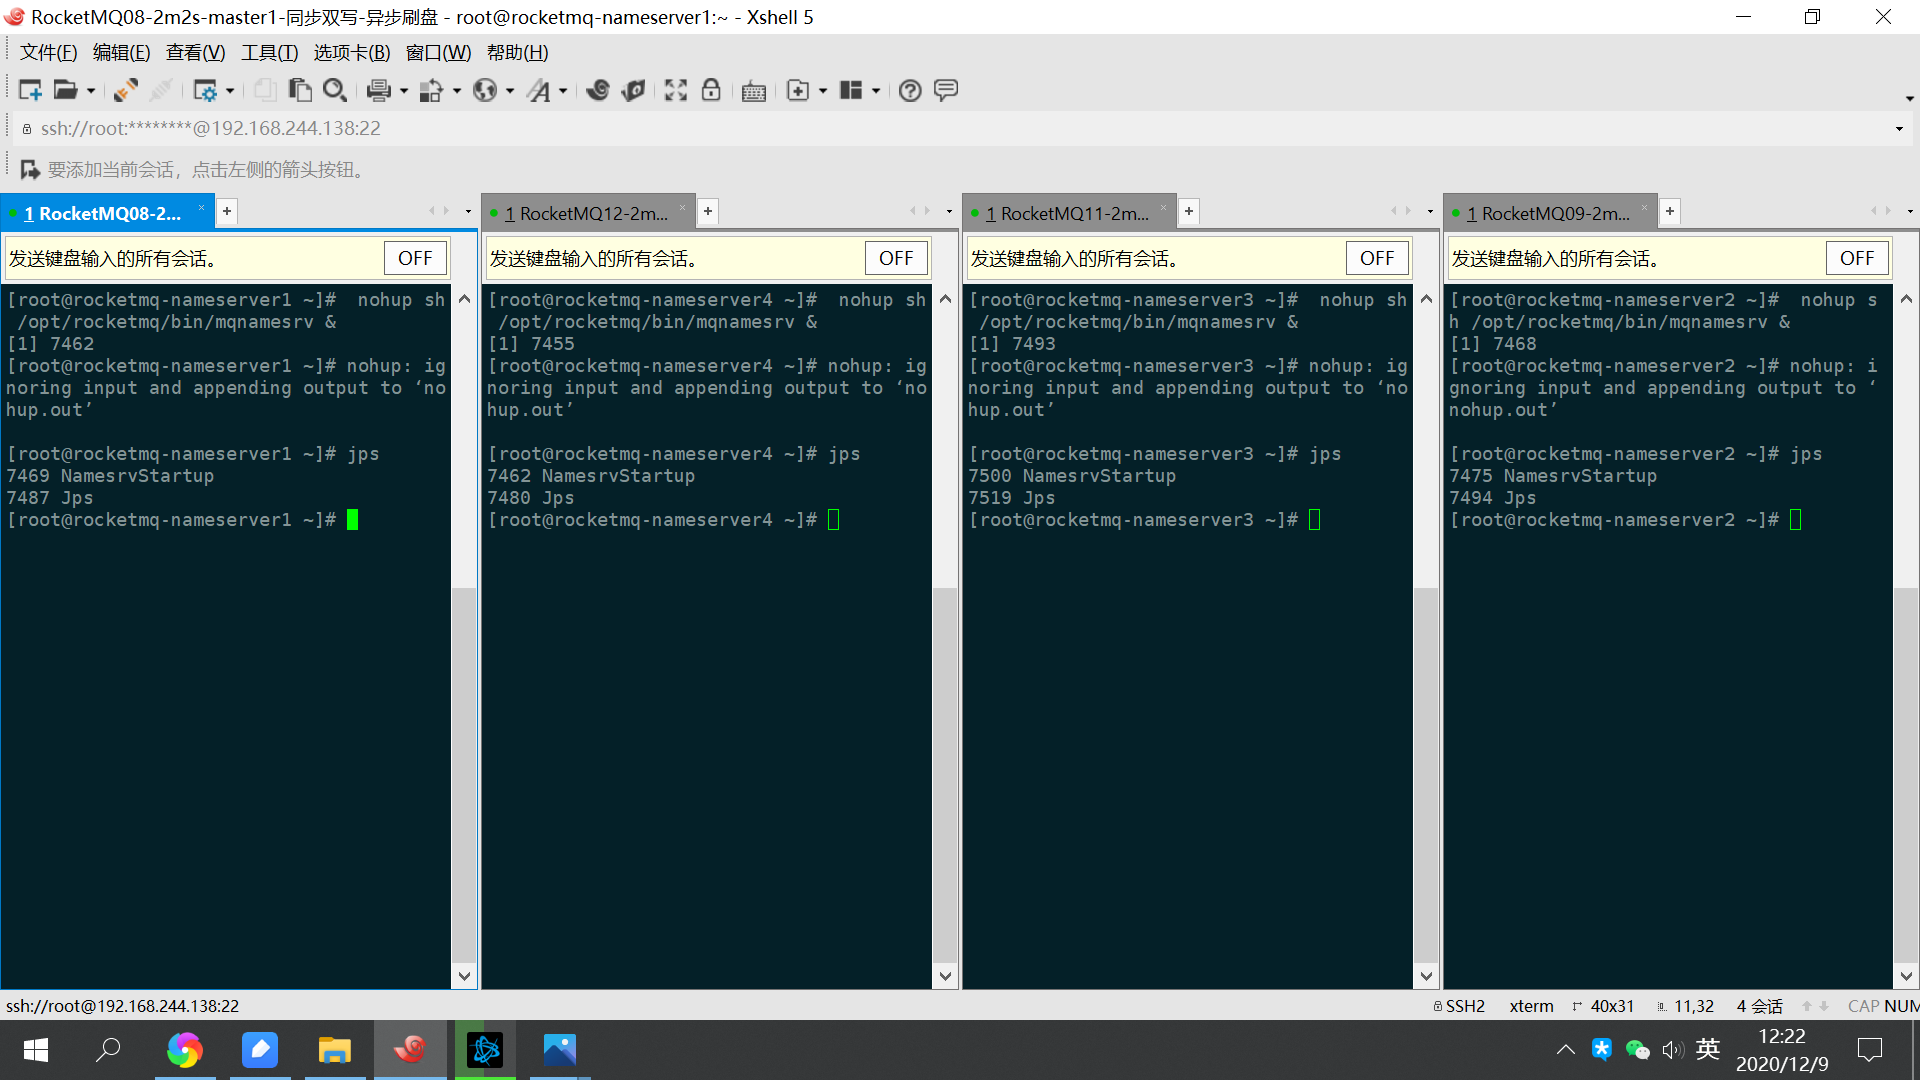Click WeChat icon in system tray
The image size is (1920, 1080).
tap(1637, 1049)
